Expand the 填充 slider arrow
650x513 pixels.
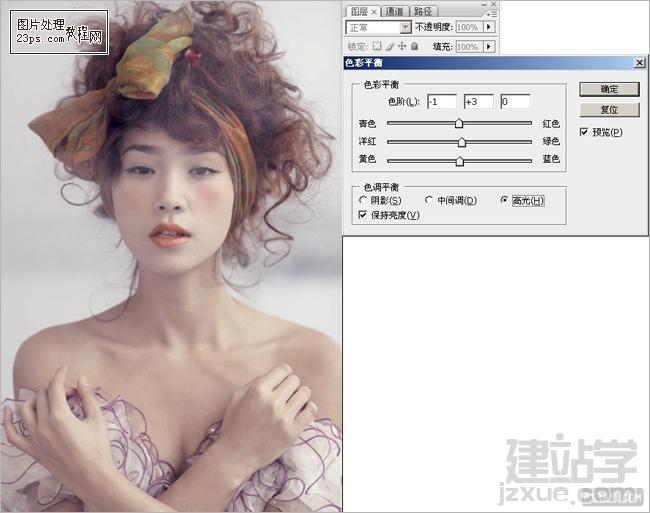pyautogui.click(x=489, y=46)
